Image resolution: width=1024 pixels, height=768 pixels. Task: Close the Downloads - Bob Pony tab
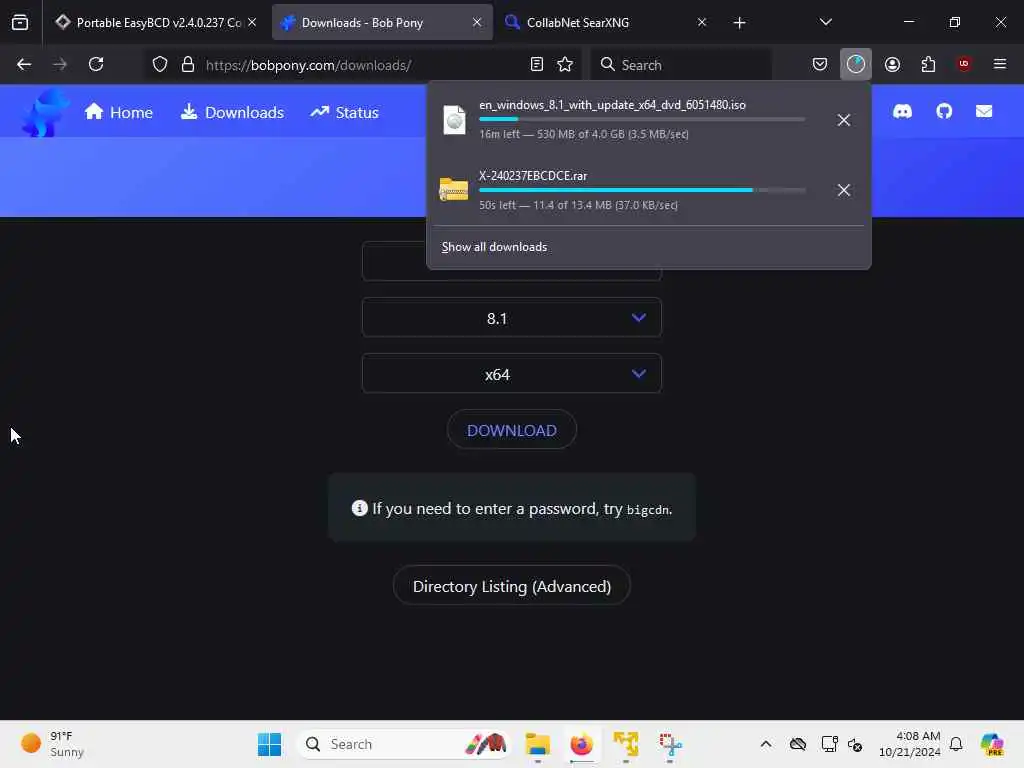pyautogui.click(x=477, y=22)
